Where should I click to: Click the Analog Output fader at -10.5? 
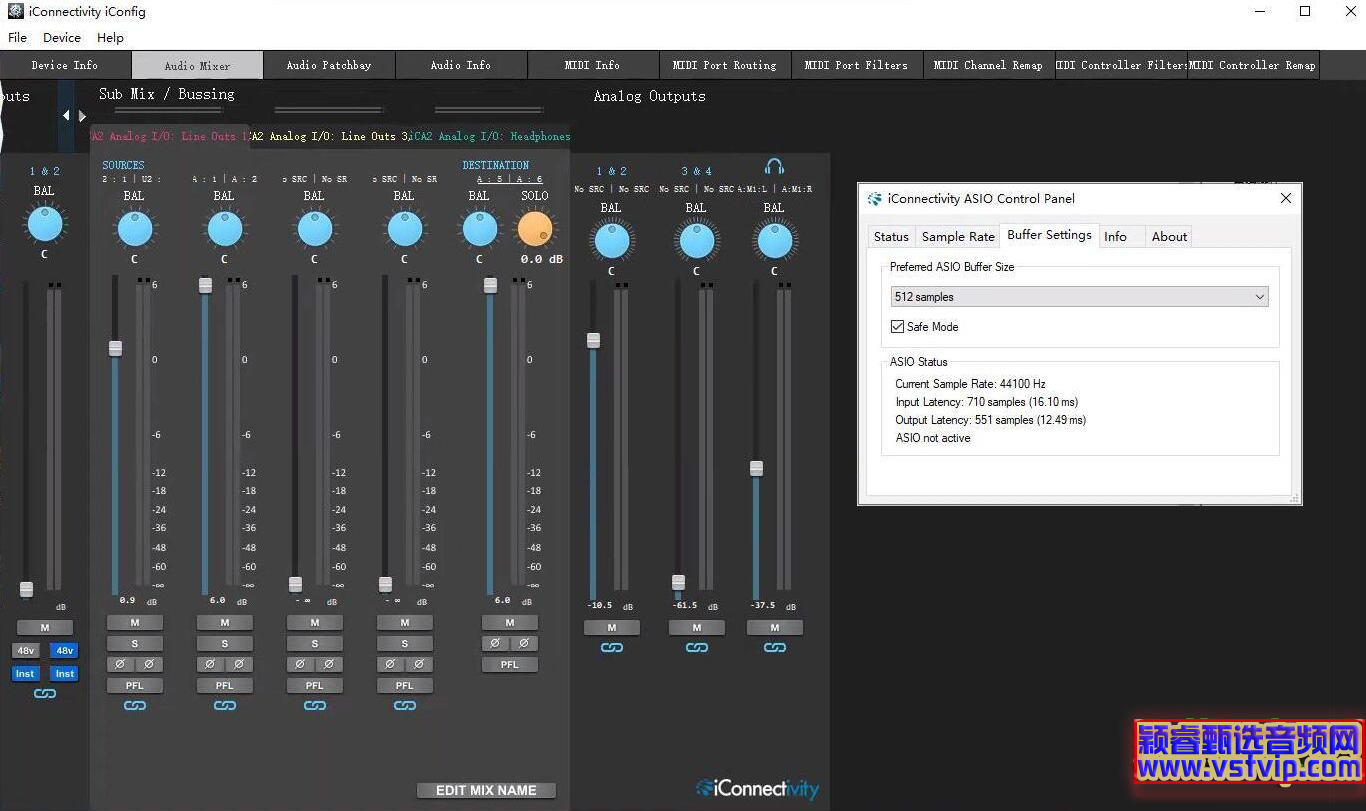[593, 340]
